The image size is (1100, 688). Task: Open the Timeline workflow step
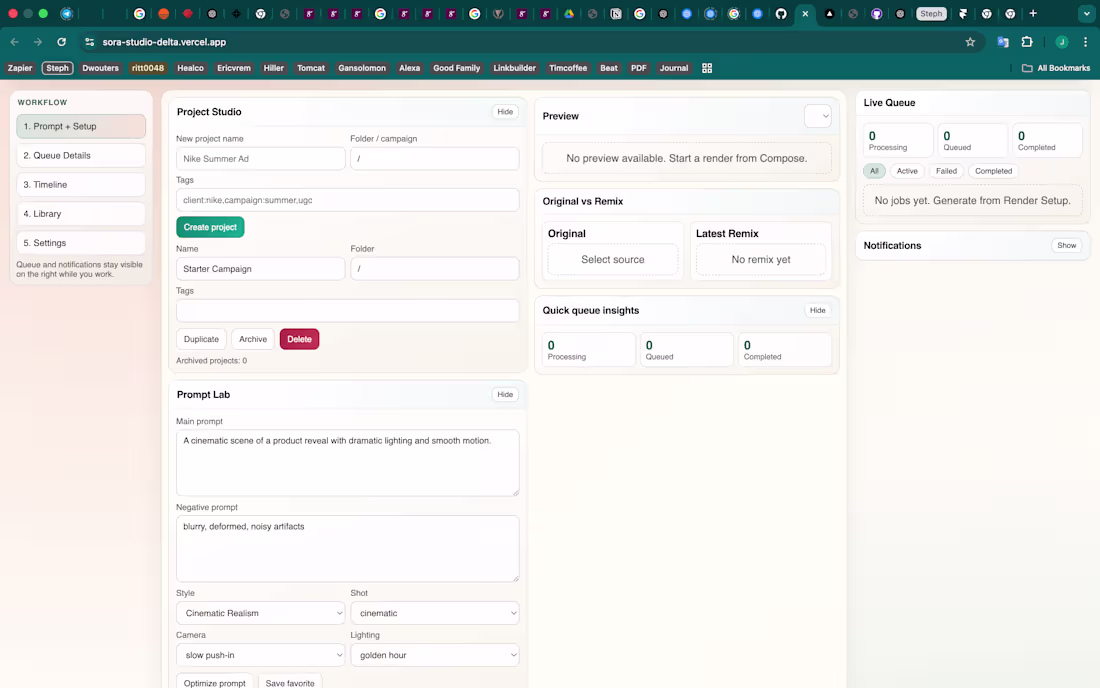tap(81, 184)
